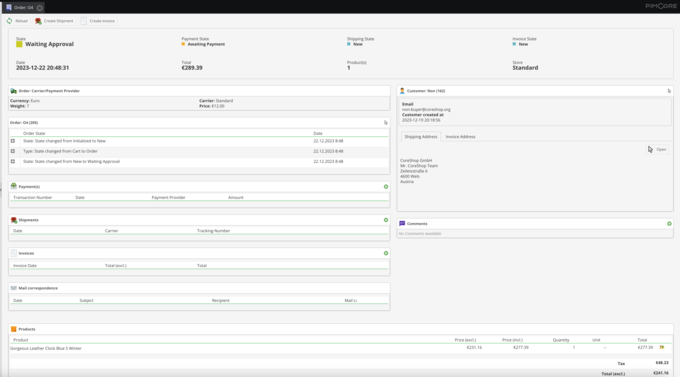Image resolution: width=680 pixels, height=377 pixels.
Task: Click the Price (excl.) products column header
Action: [x=465, y=340]
